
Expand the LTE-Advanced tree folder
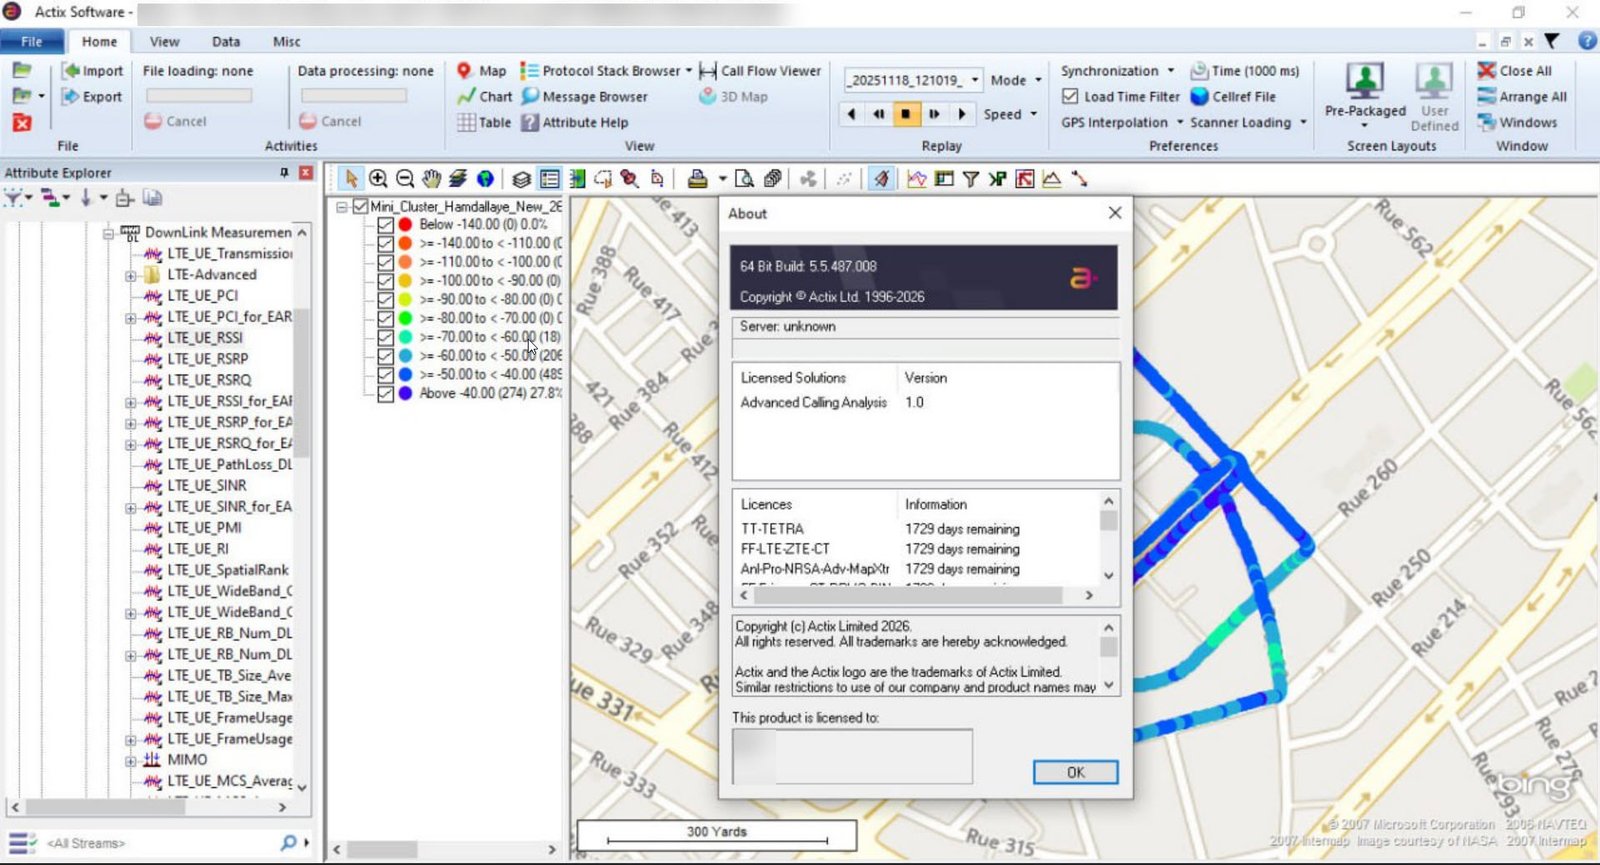pyautogui.click(x=130, y=275)
